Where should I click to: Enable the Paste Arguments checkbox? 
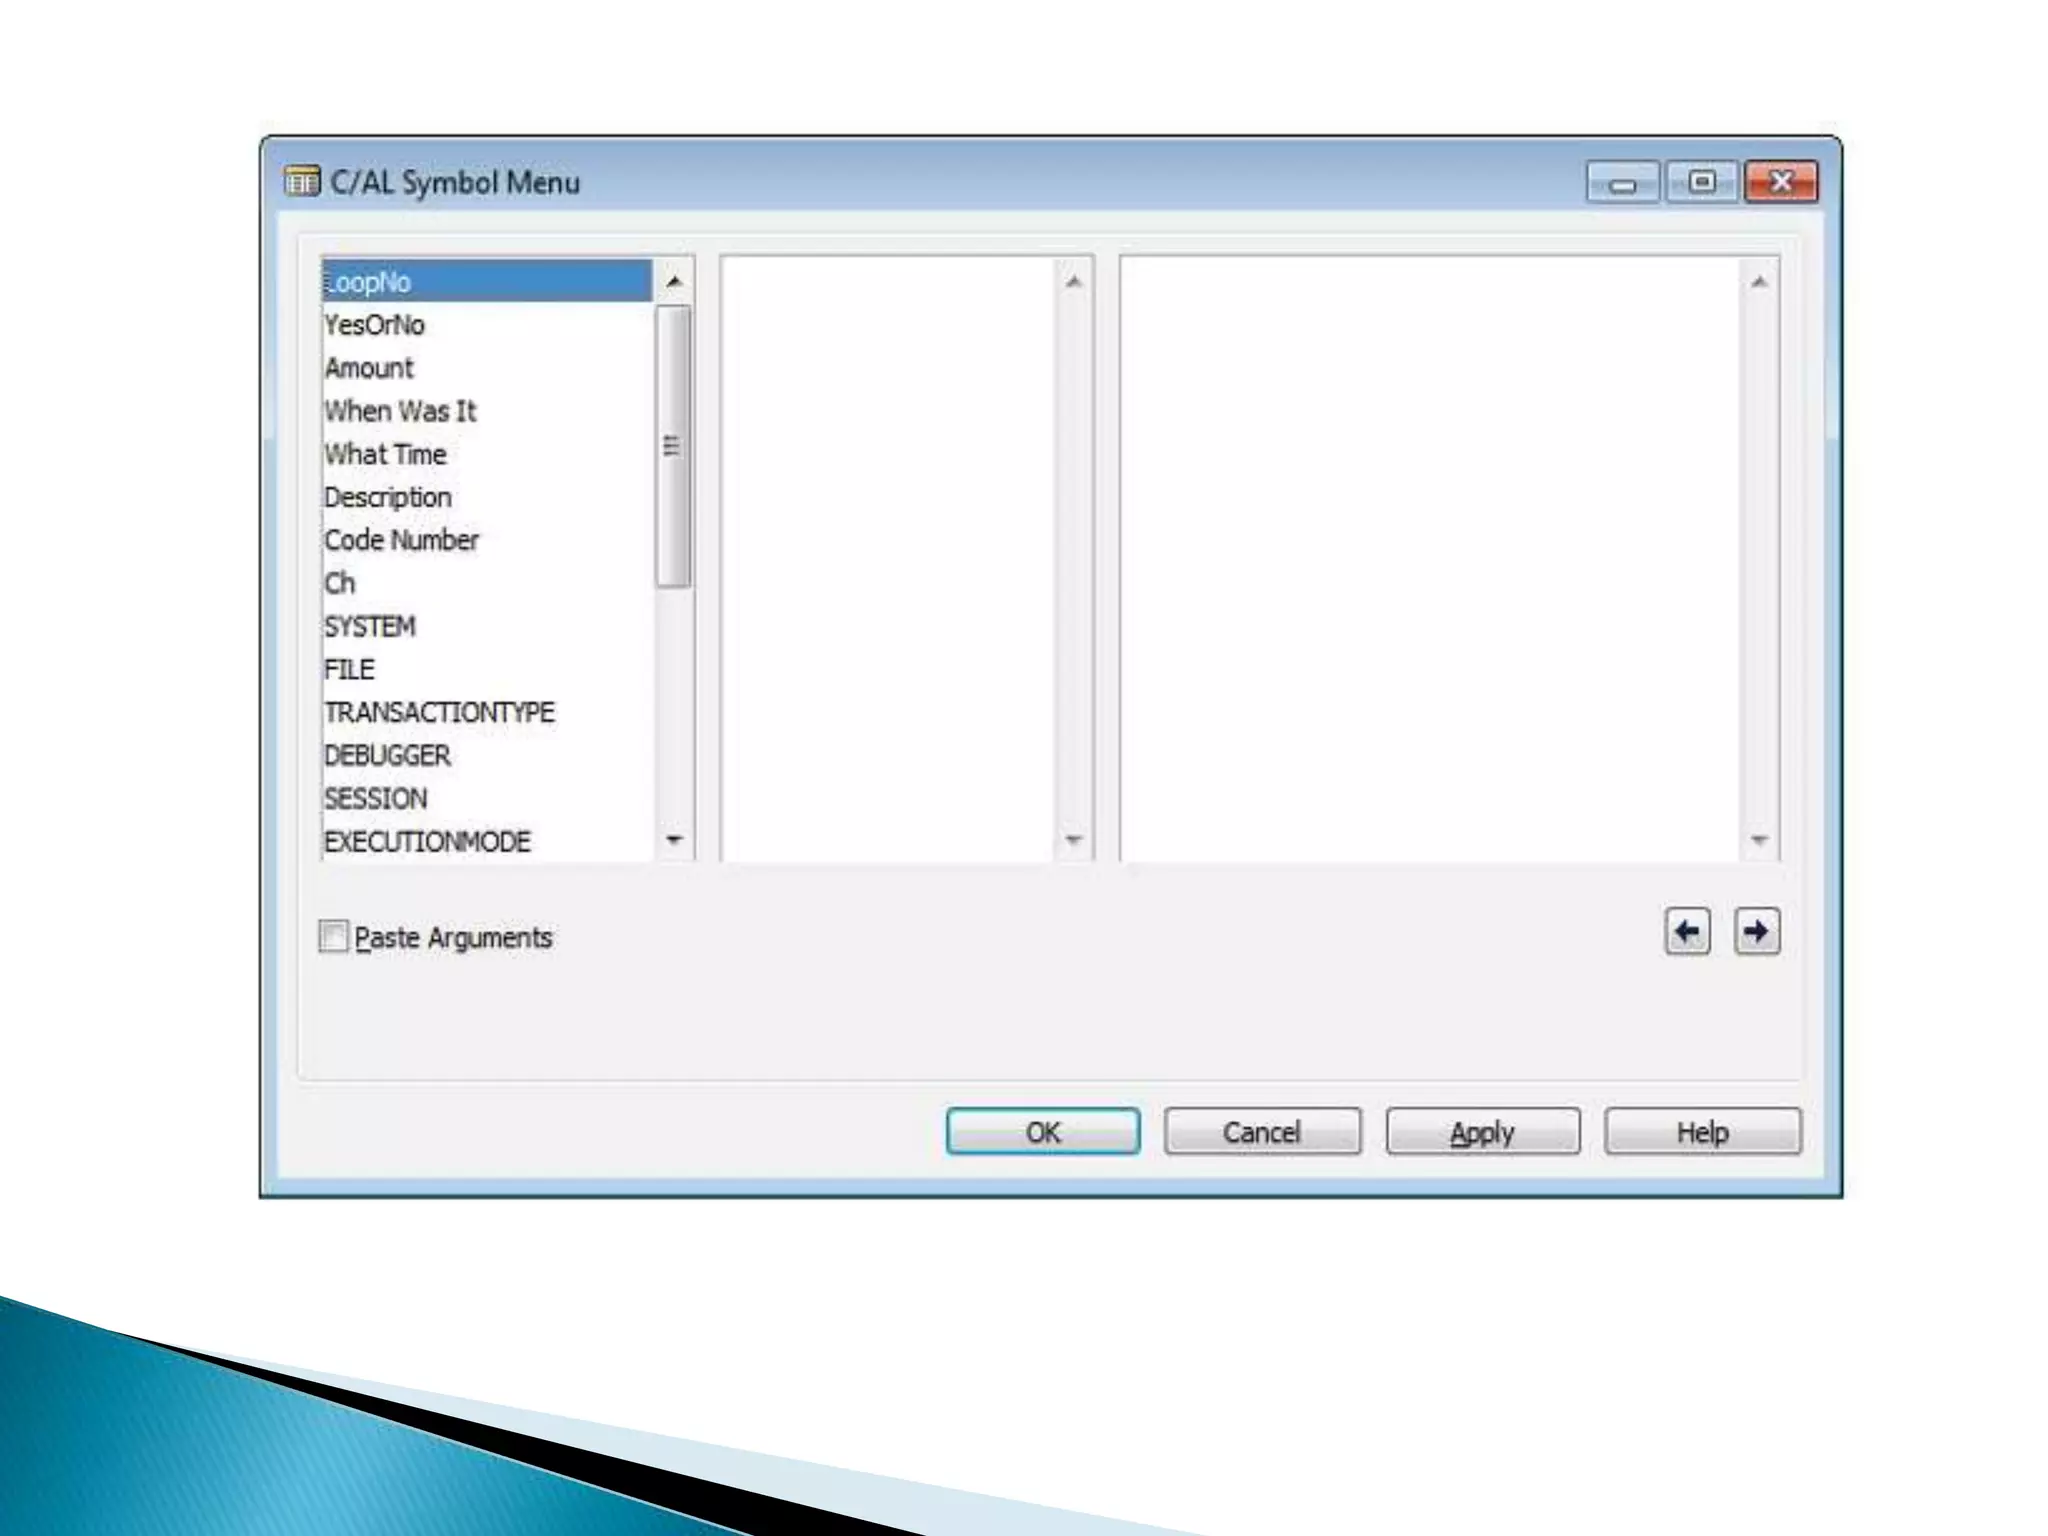[333, 937]
